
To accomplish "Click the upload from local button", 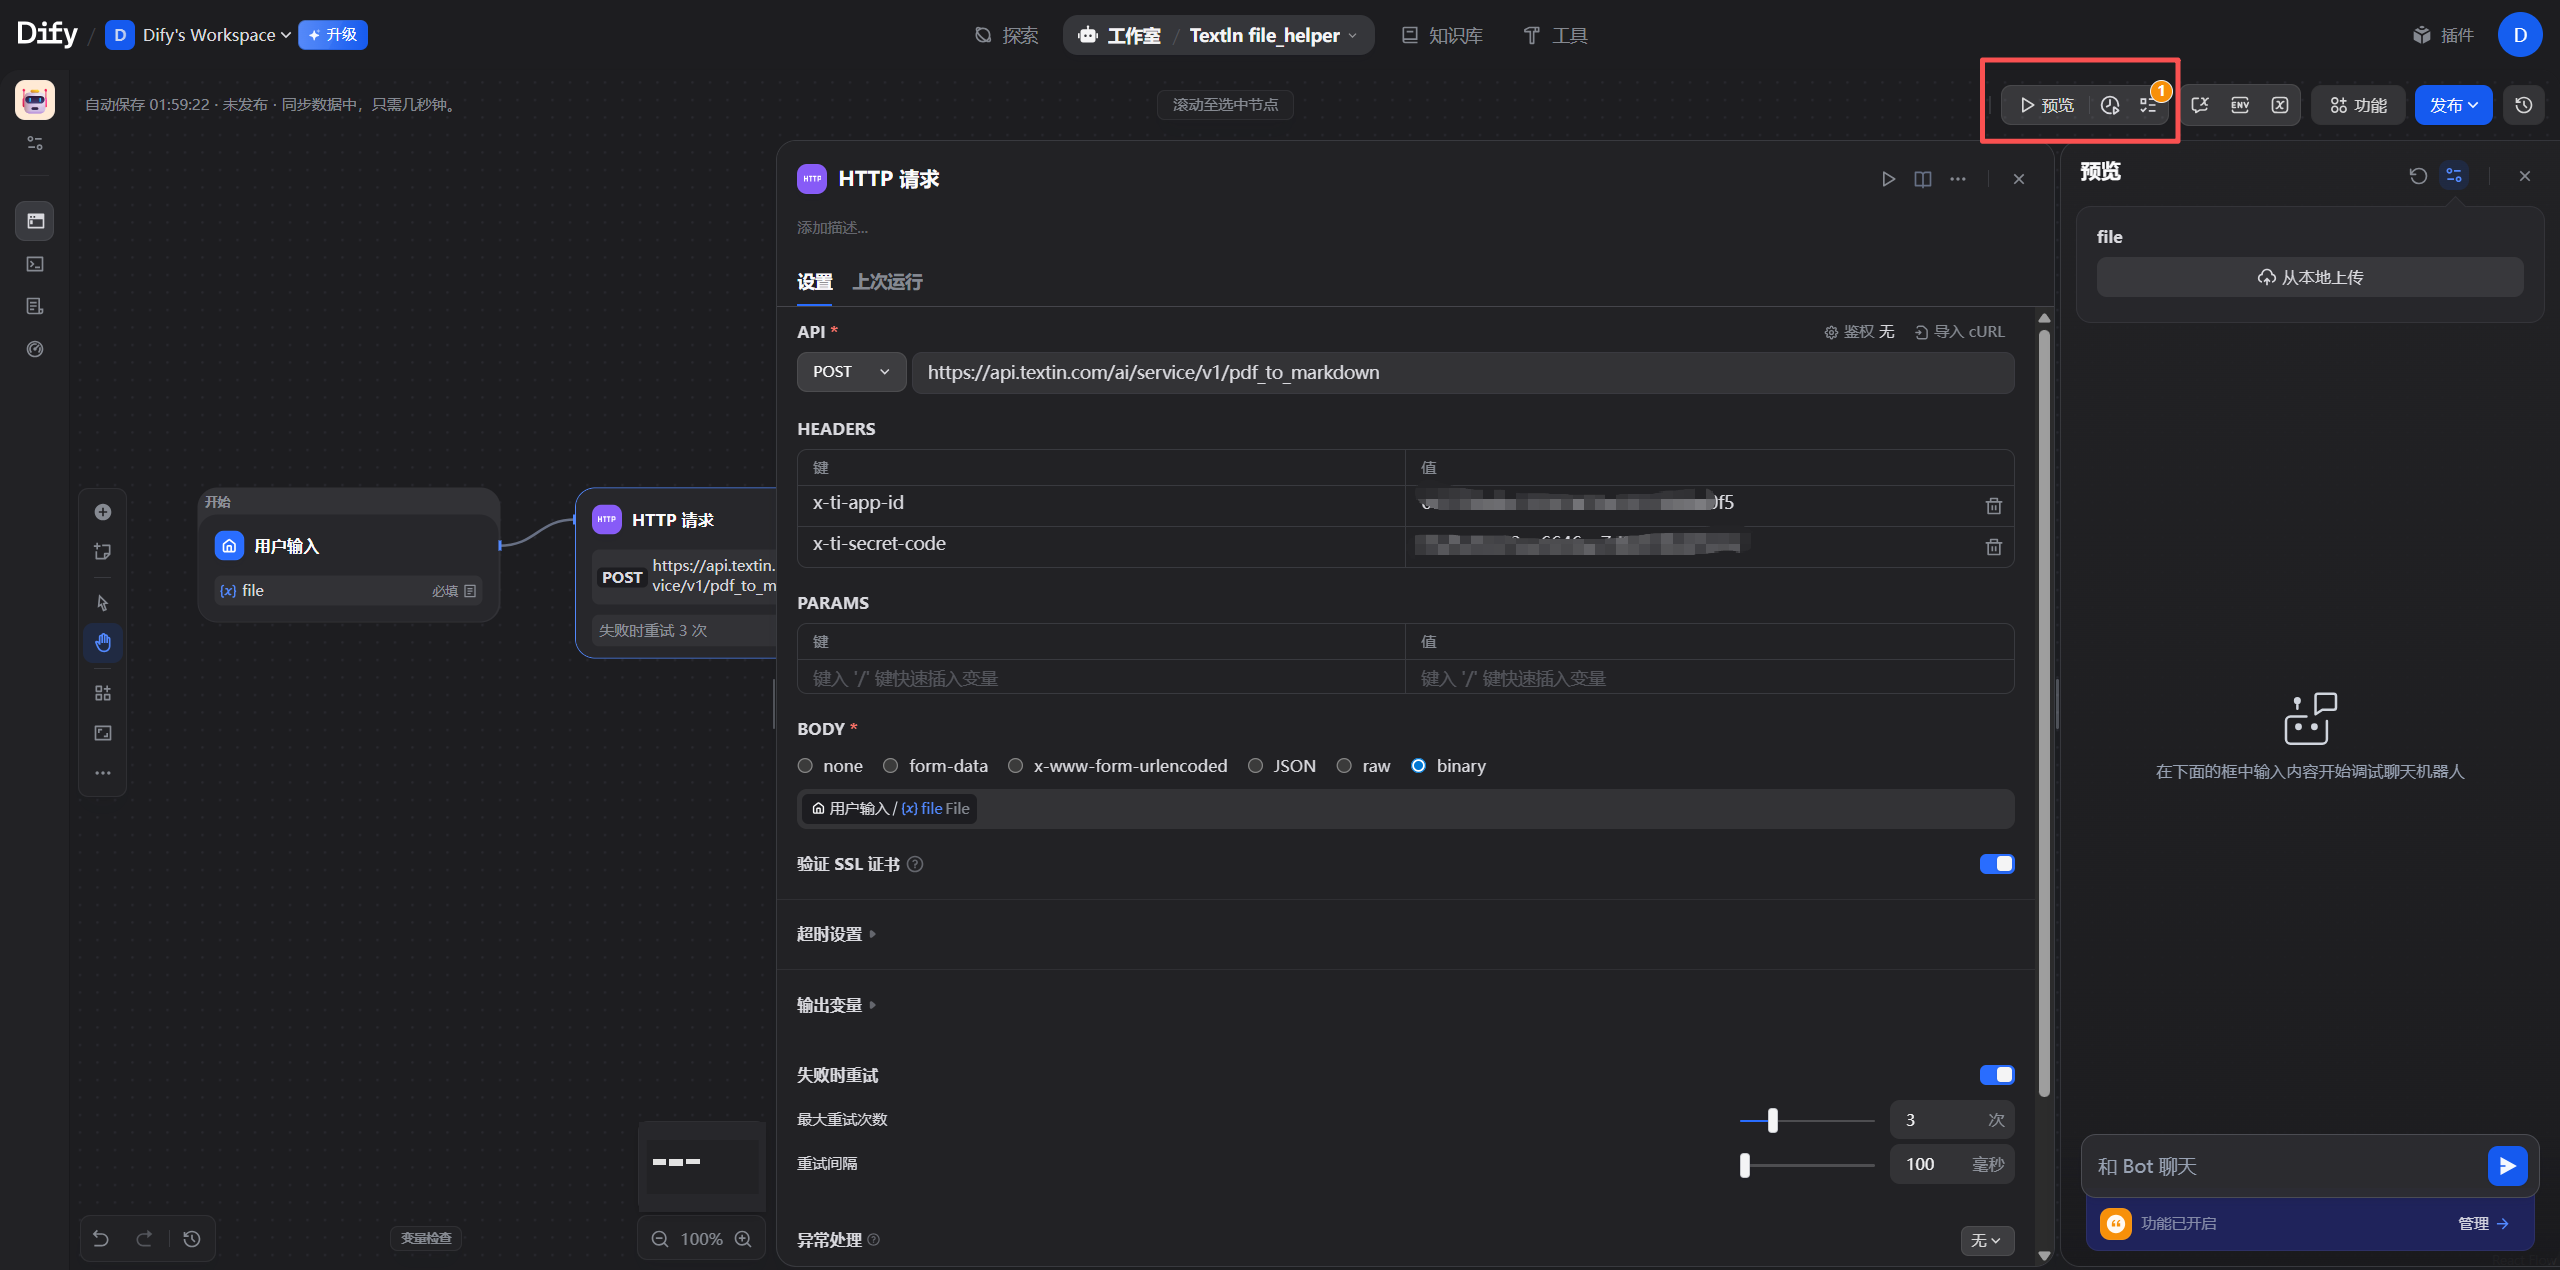I will (2309, 277).
